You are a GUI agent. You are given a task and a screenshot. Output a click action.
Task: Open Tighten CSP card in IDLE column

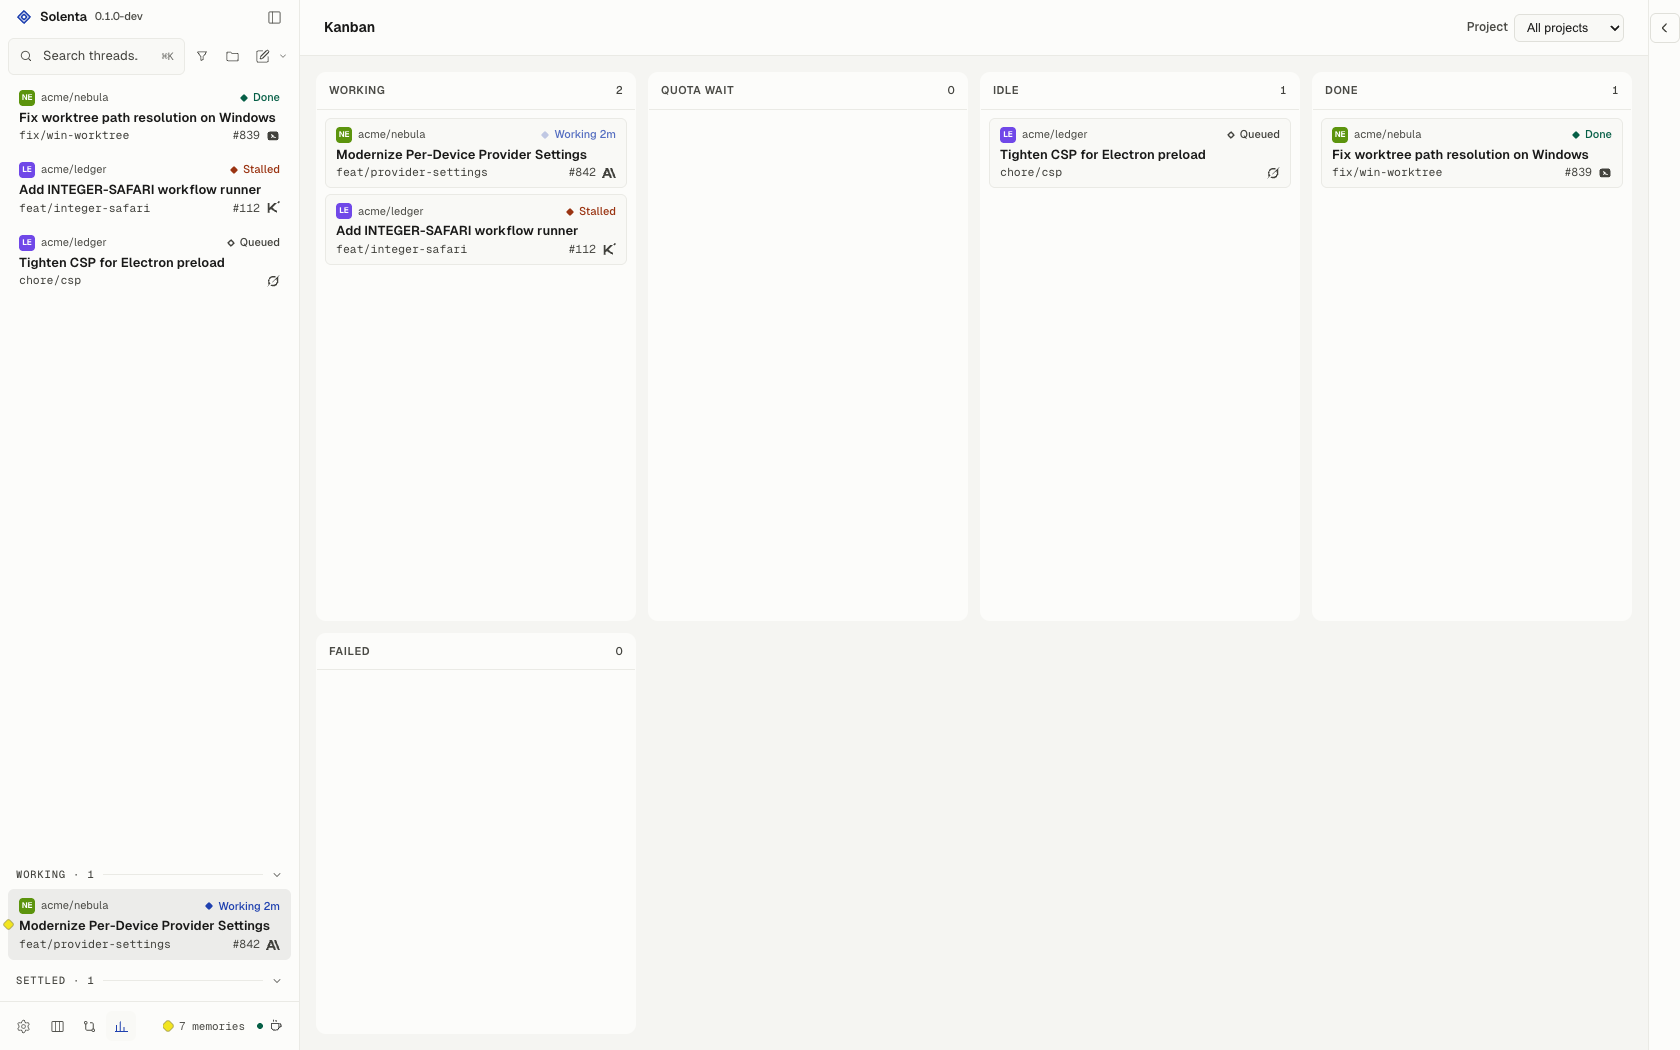pos(1140,153)
